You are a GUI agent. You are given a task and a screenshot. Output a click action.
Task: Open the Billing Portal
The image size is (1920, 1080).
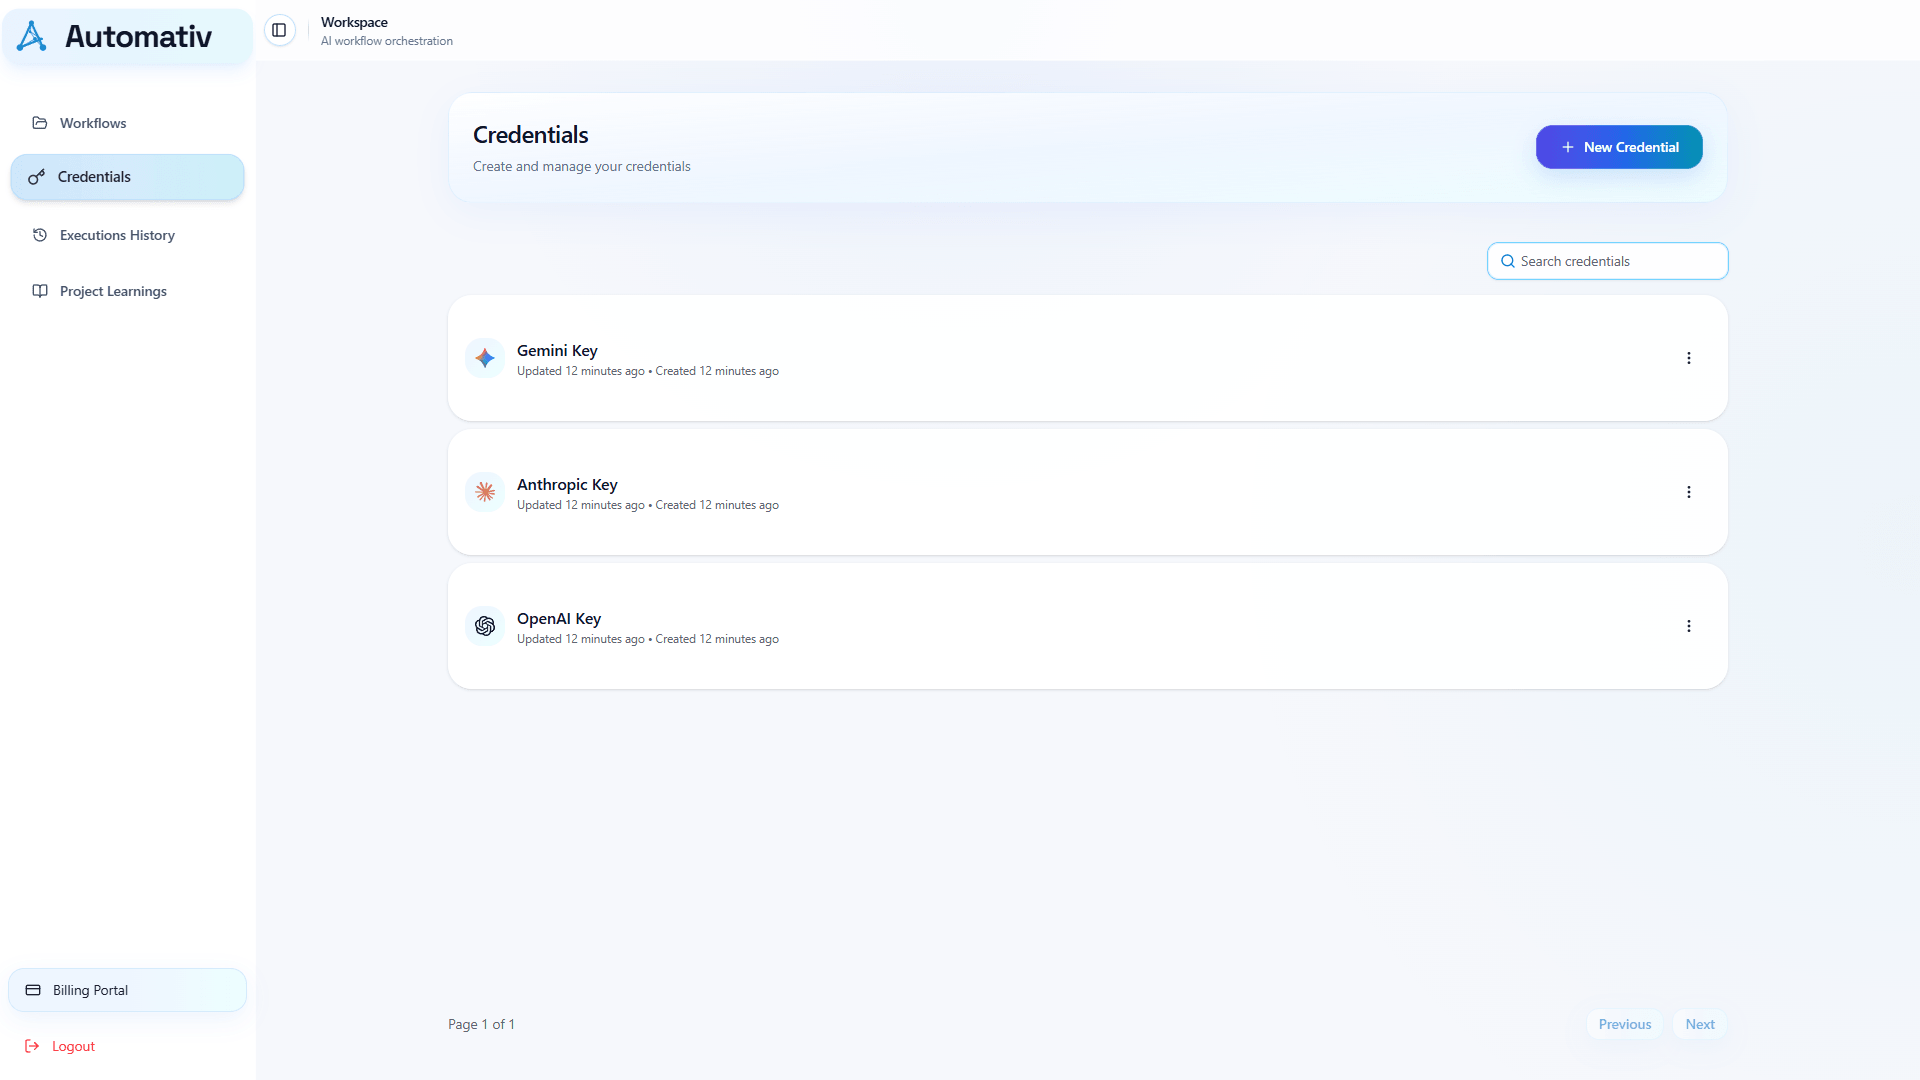[127, 990]
